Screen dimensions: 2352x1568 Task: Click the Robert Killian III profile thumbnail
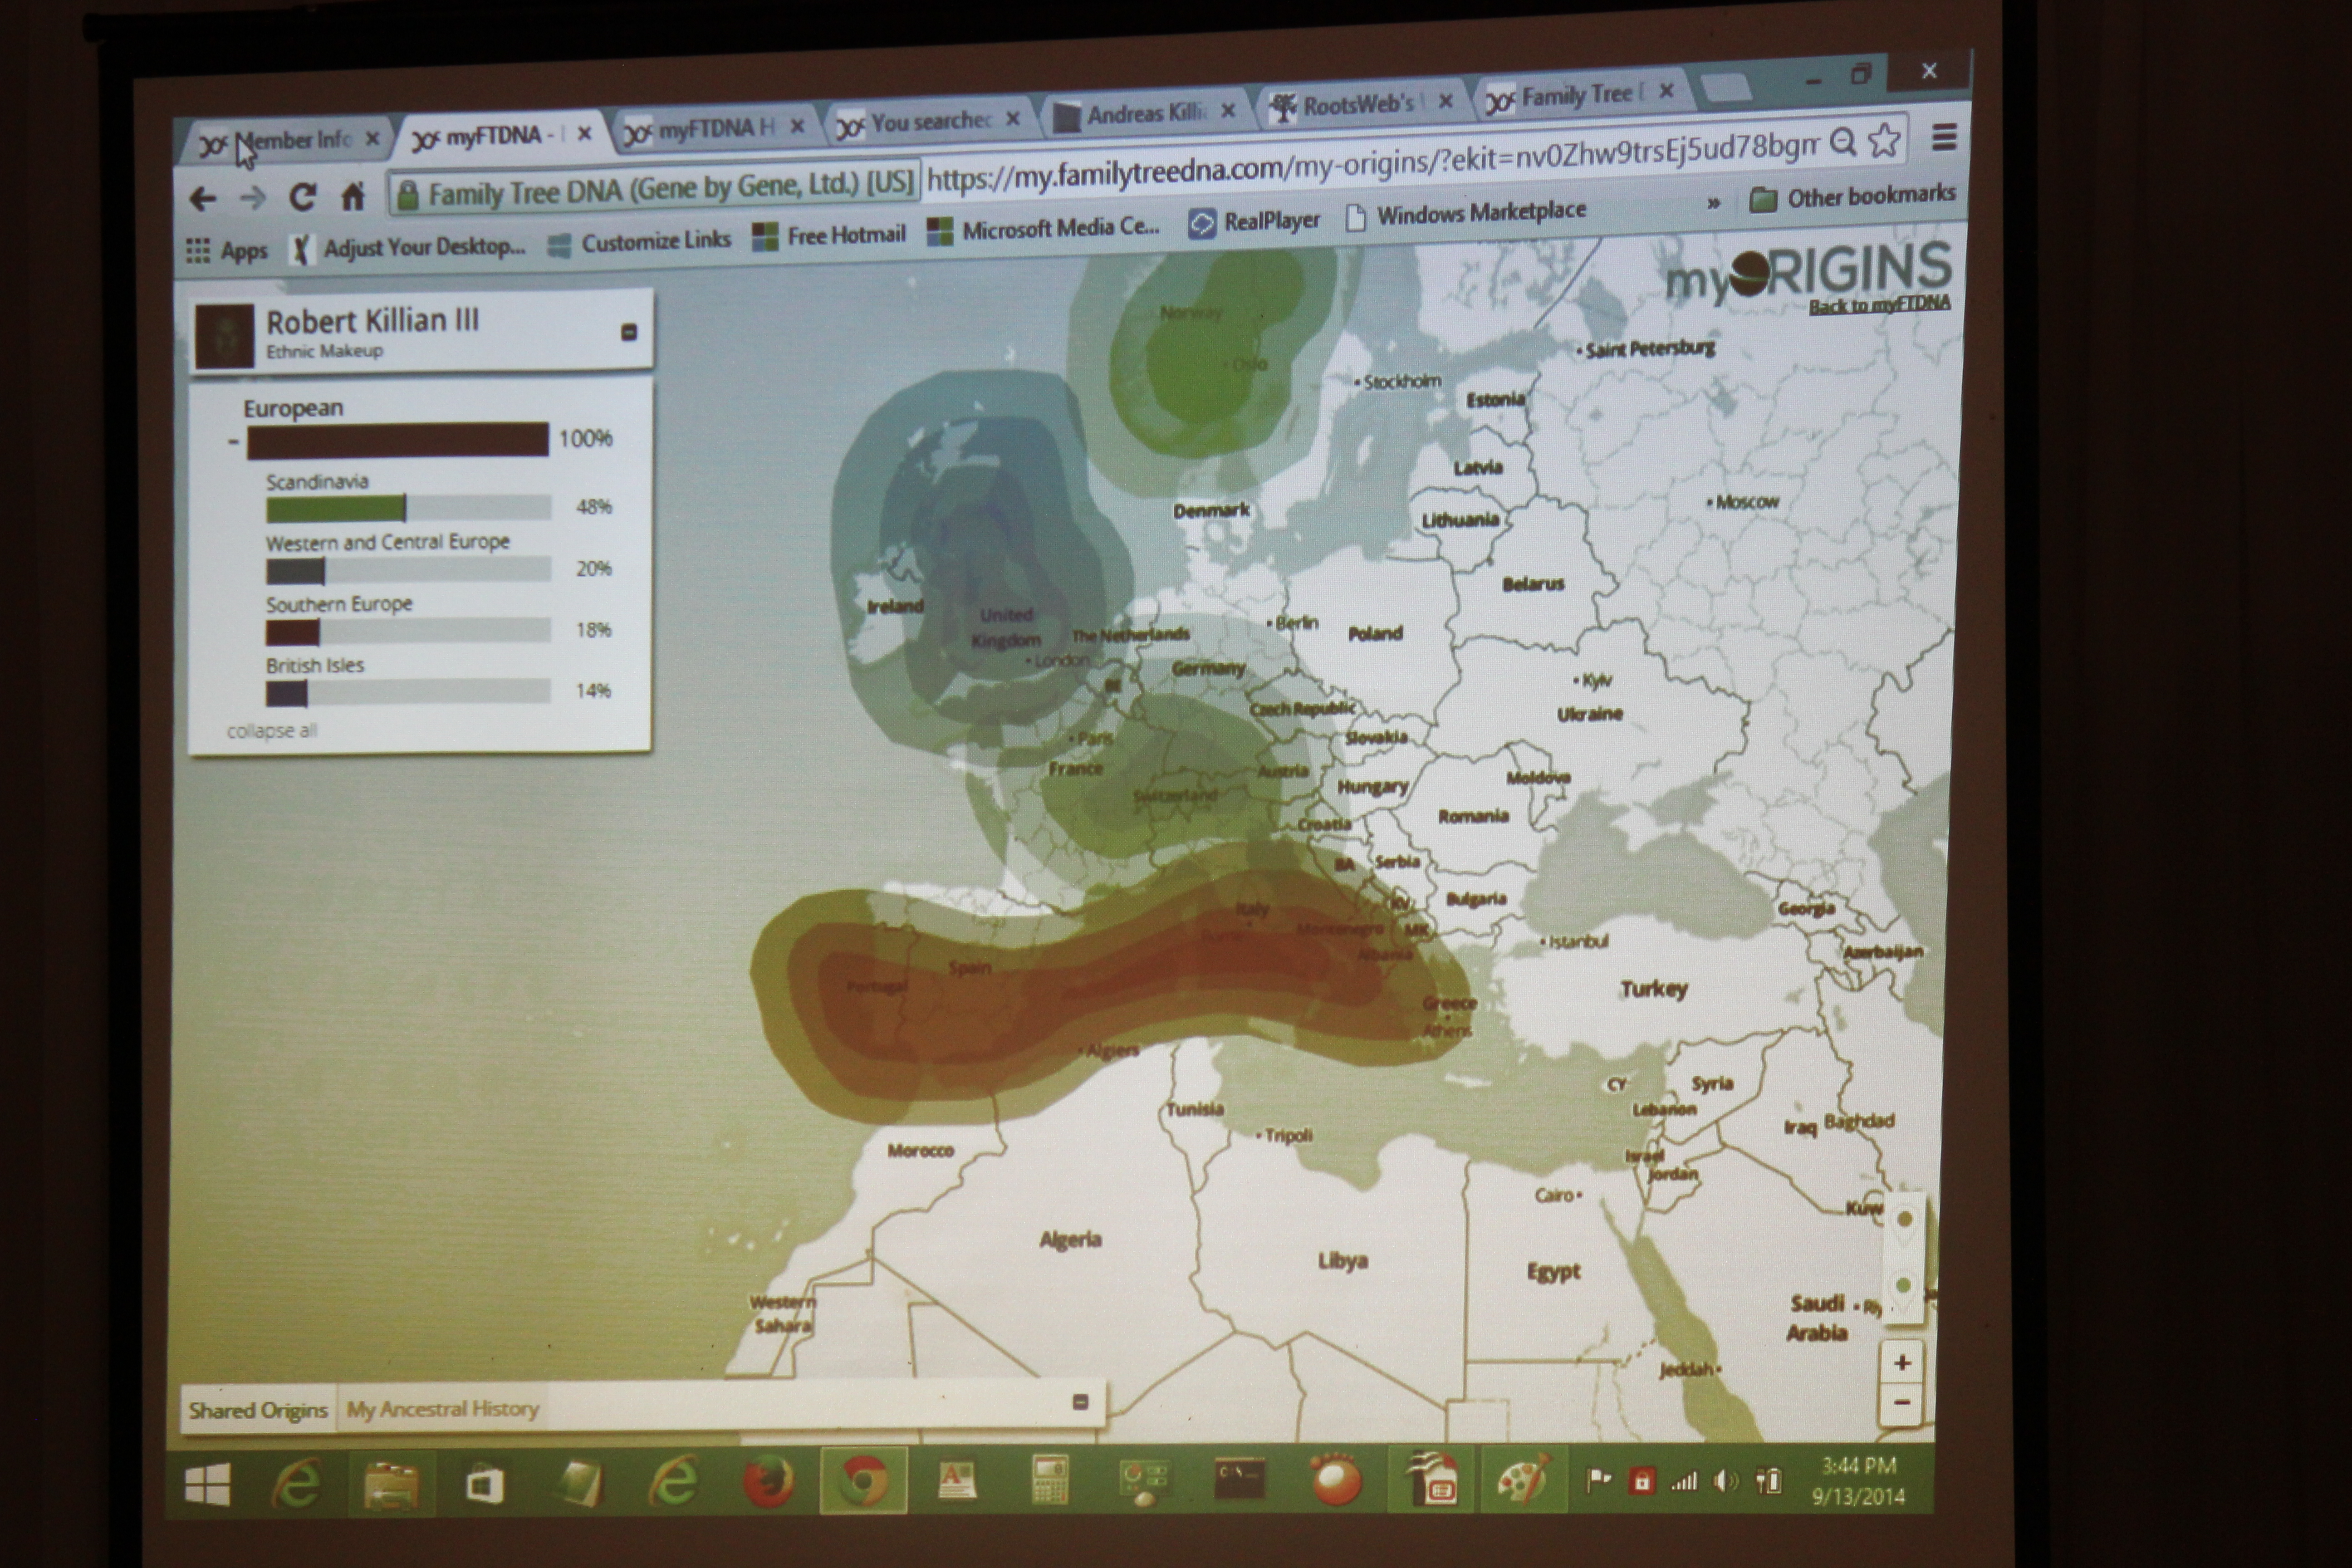point(224,336)
